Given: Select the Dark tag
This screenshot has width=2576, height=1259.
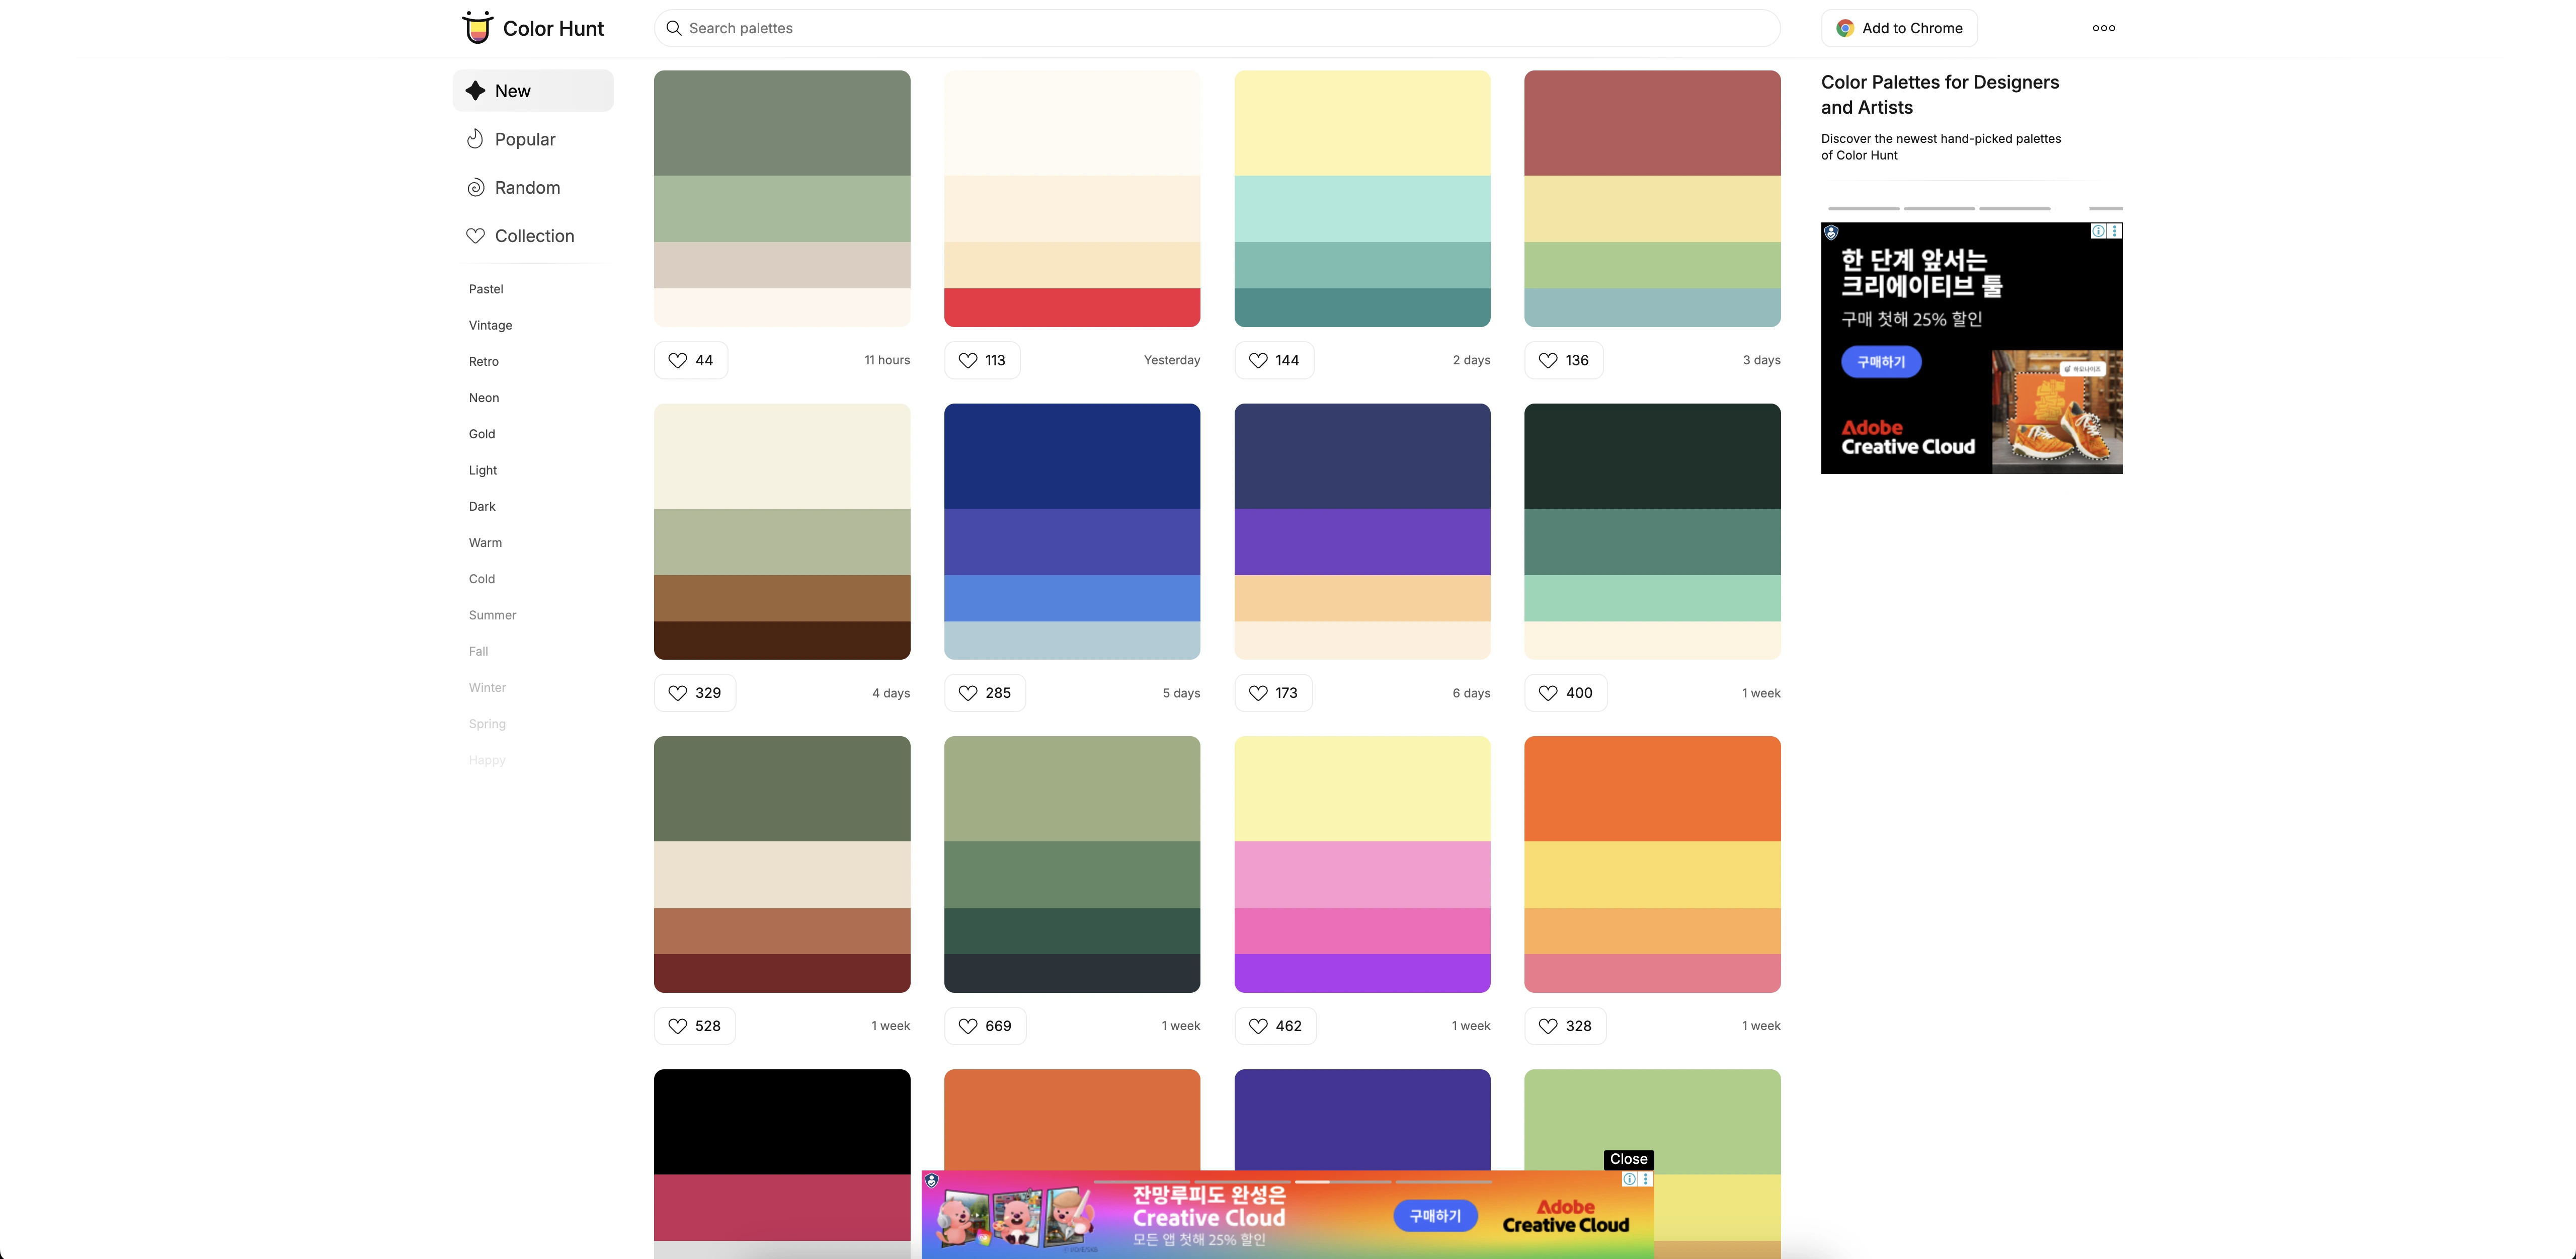Looking at the screenshot, I should [482, 506].
